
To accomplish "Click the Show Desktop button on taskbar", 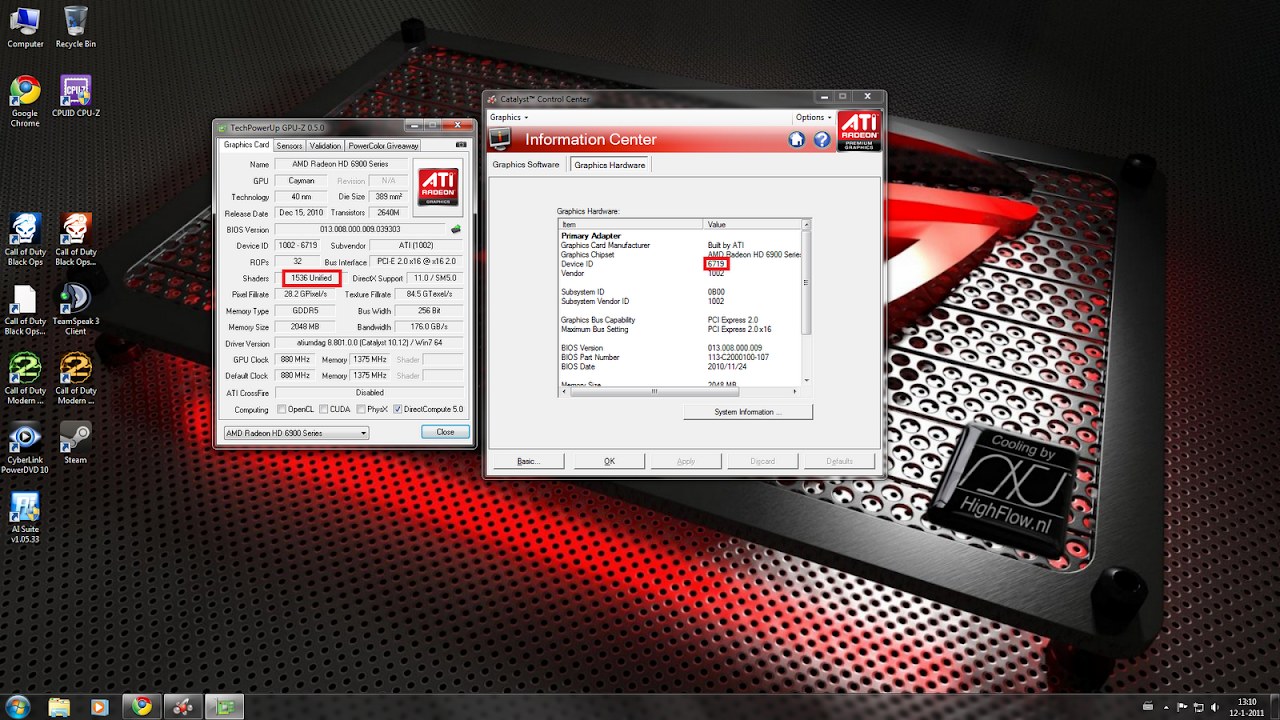I will 1273,707.
